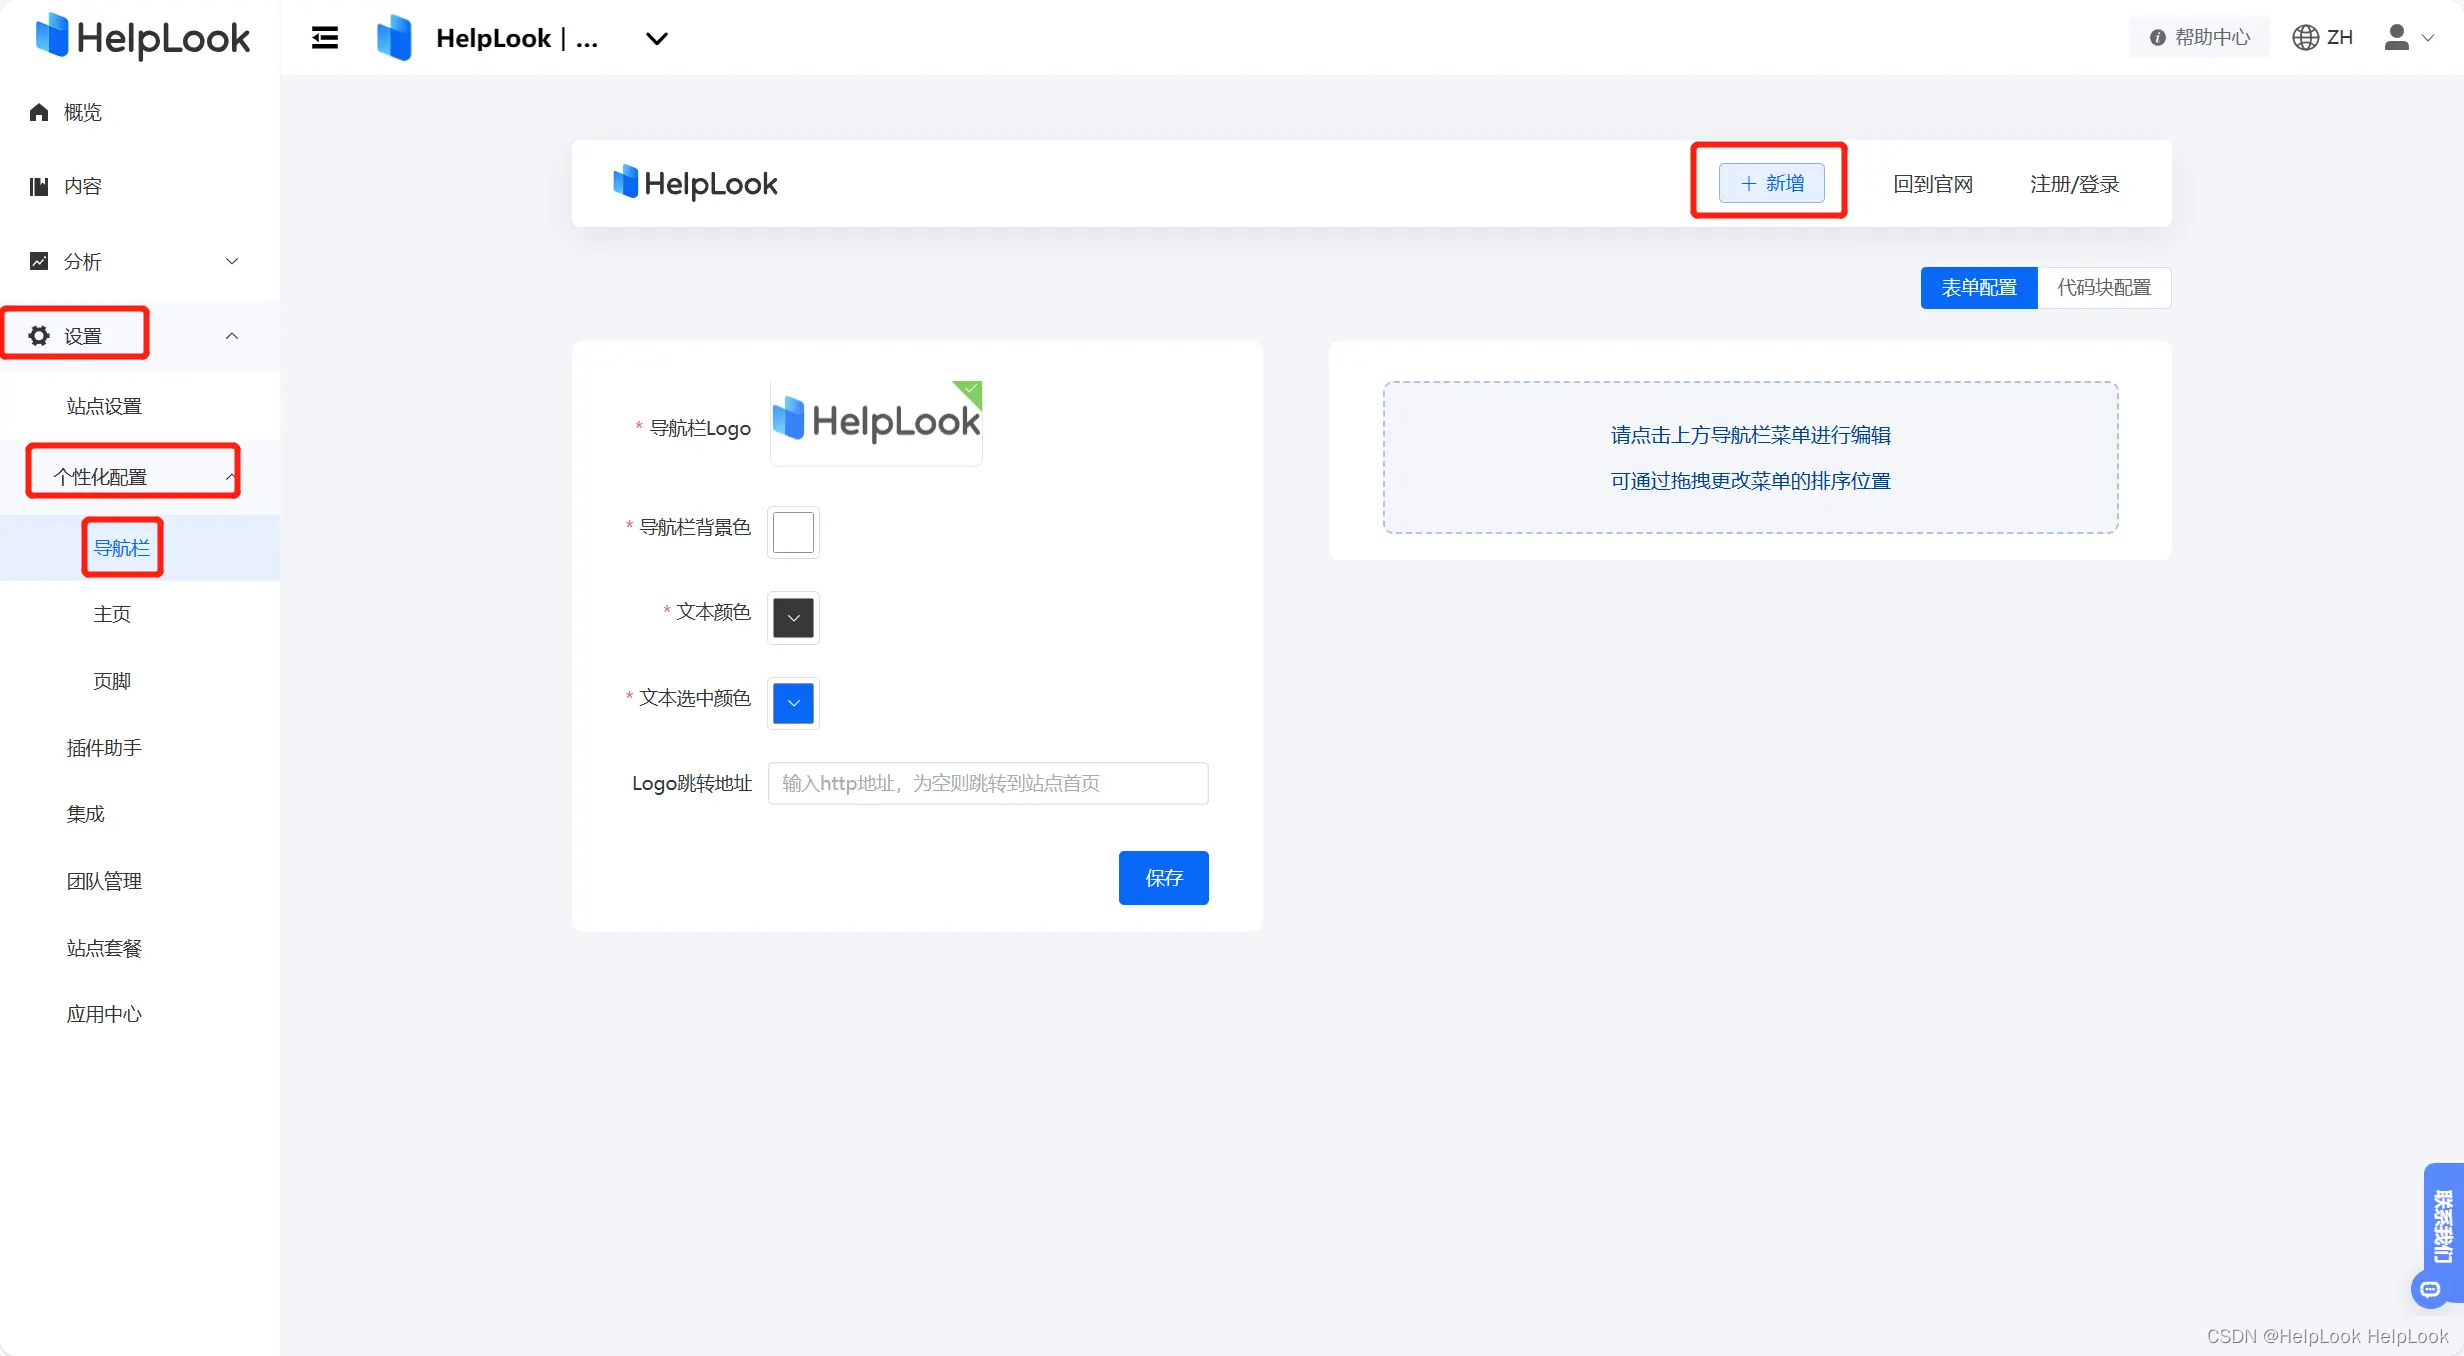Click the help center info icon
The width and height of the screenshot is (2464, 1356).
pos(2157,37)
